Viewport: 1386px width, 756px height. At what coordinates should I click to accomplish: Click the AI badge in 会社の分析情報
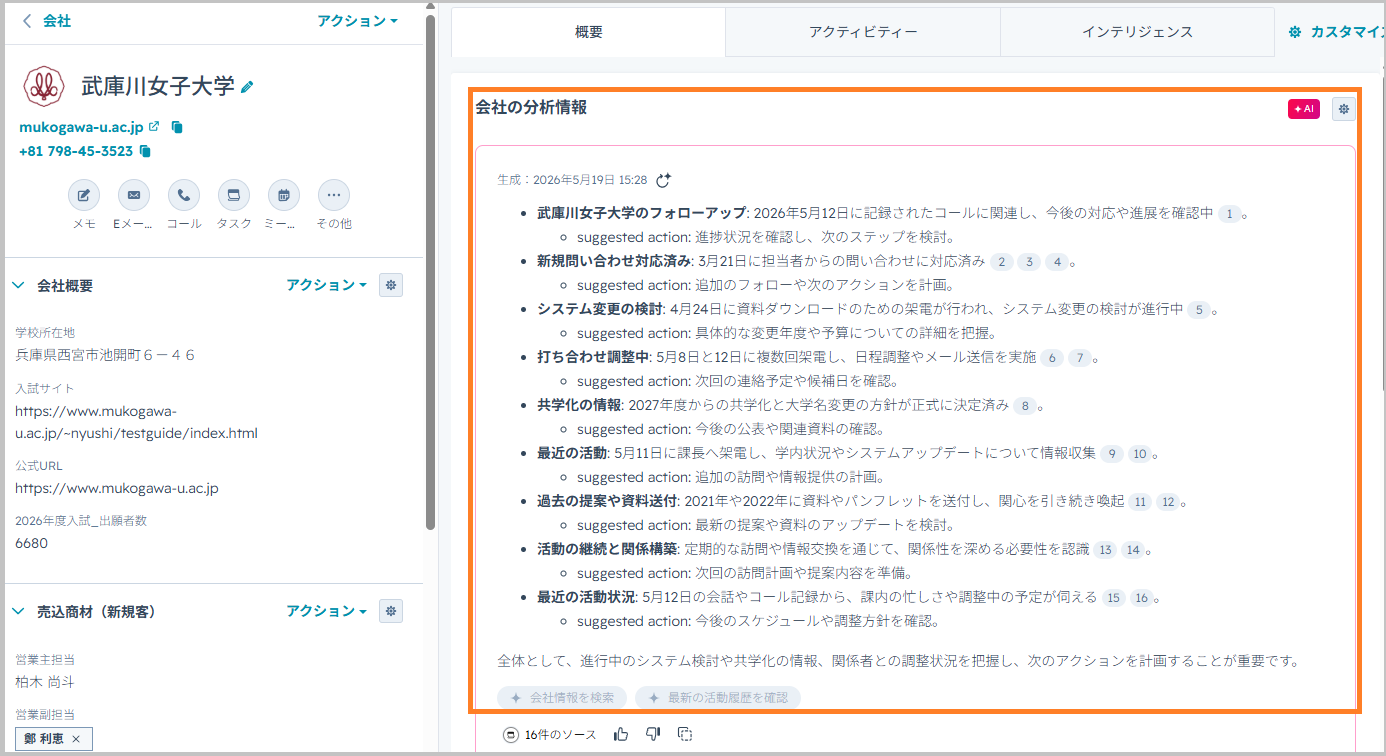click(1303, 109)
